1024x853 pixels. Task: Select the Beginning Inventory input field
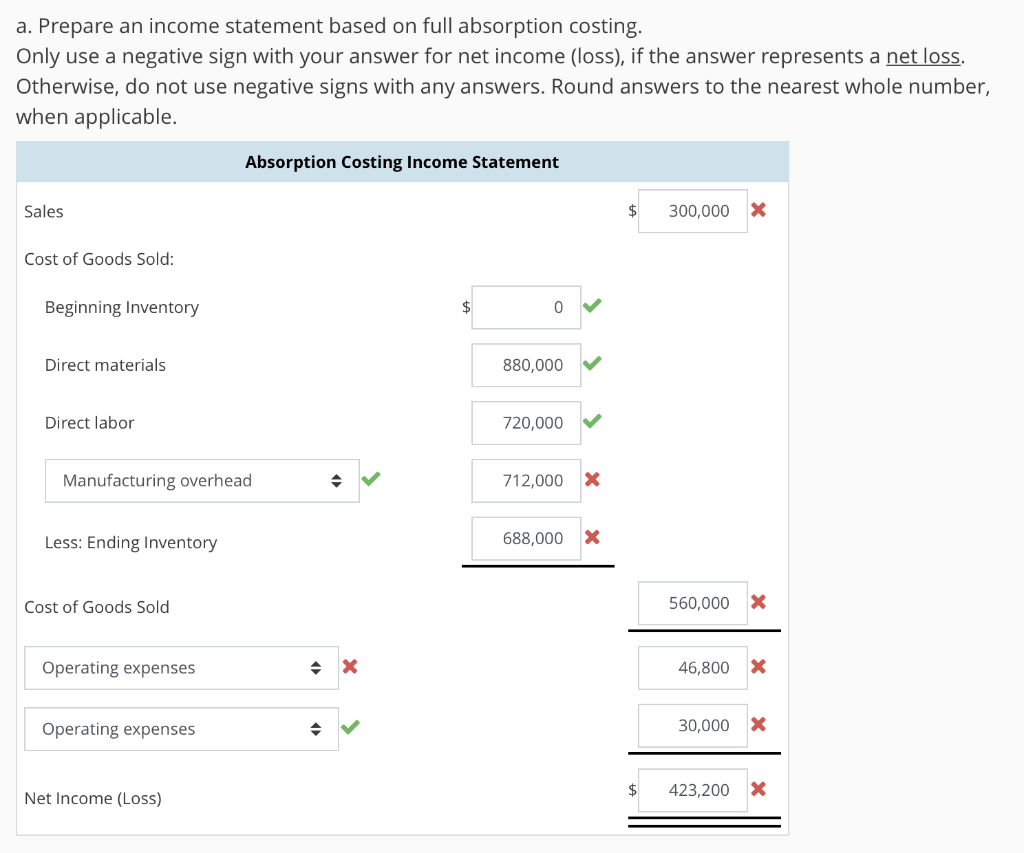(x=526, y=307)
